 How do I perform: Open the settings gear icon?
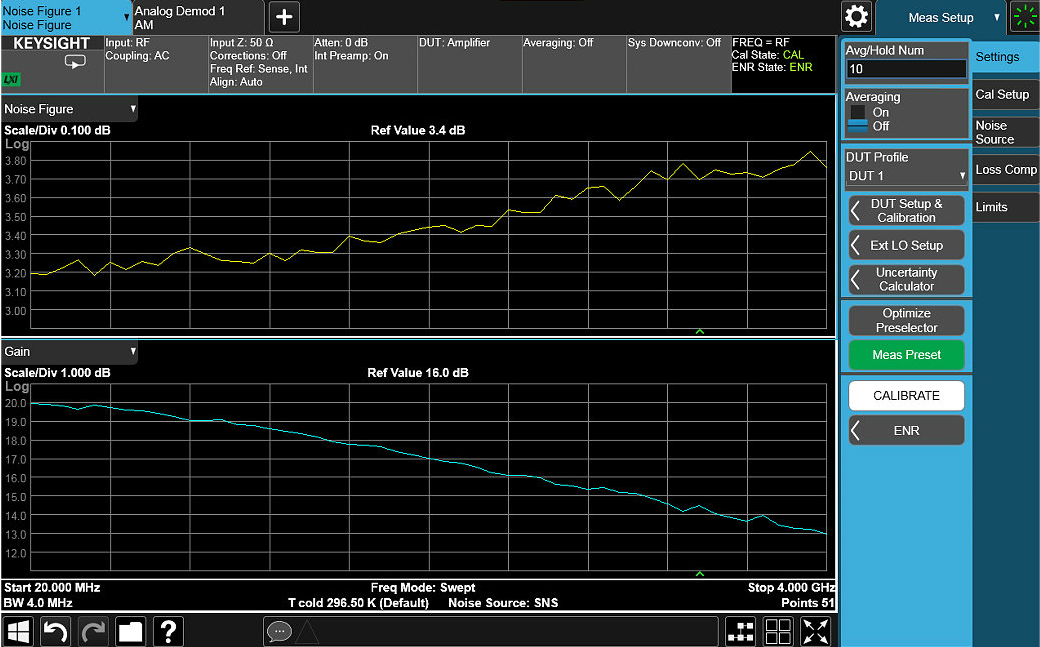tap(857, 17)
